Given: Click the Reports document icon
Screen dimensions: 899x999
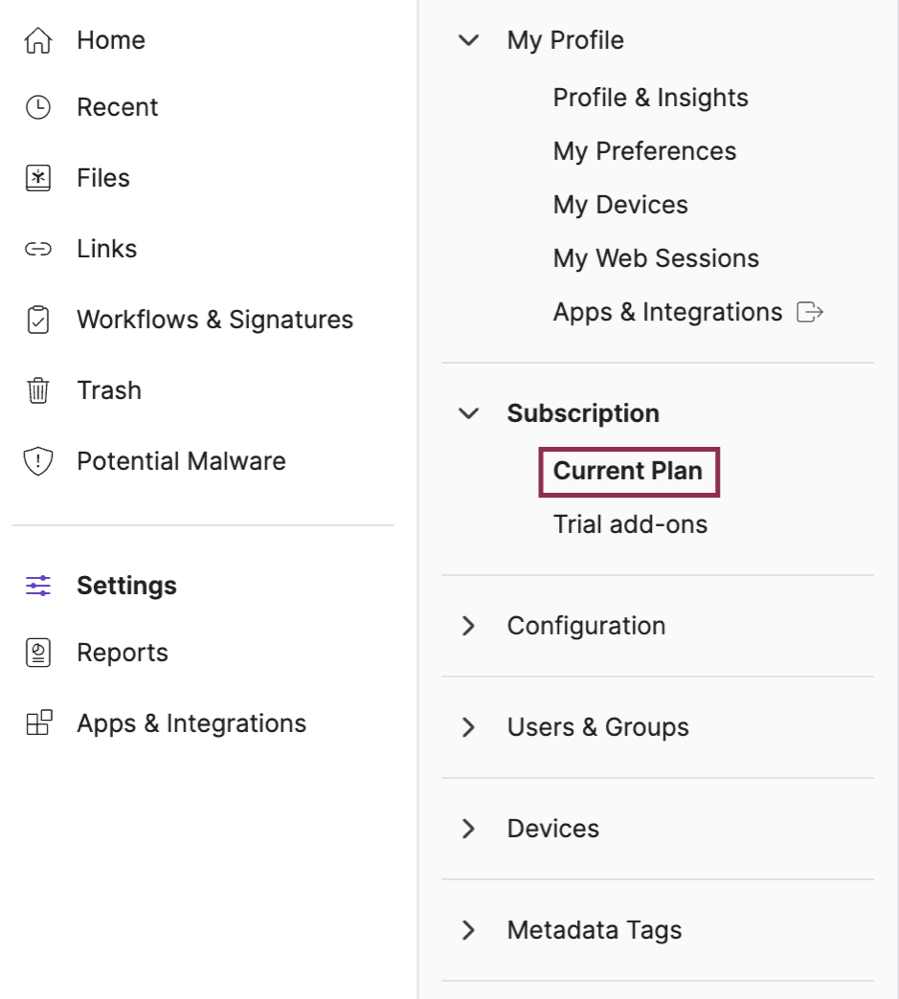Looking at the screenshot, I should 38,652.
